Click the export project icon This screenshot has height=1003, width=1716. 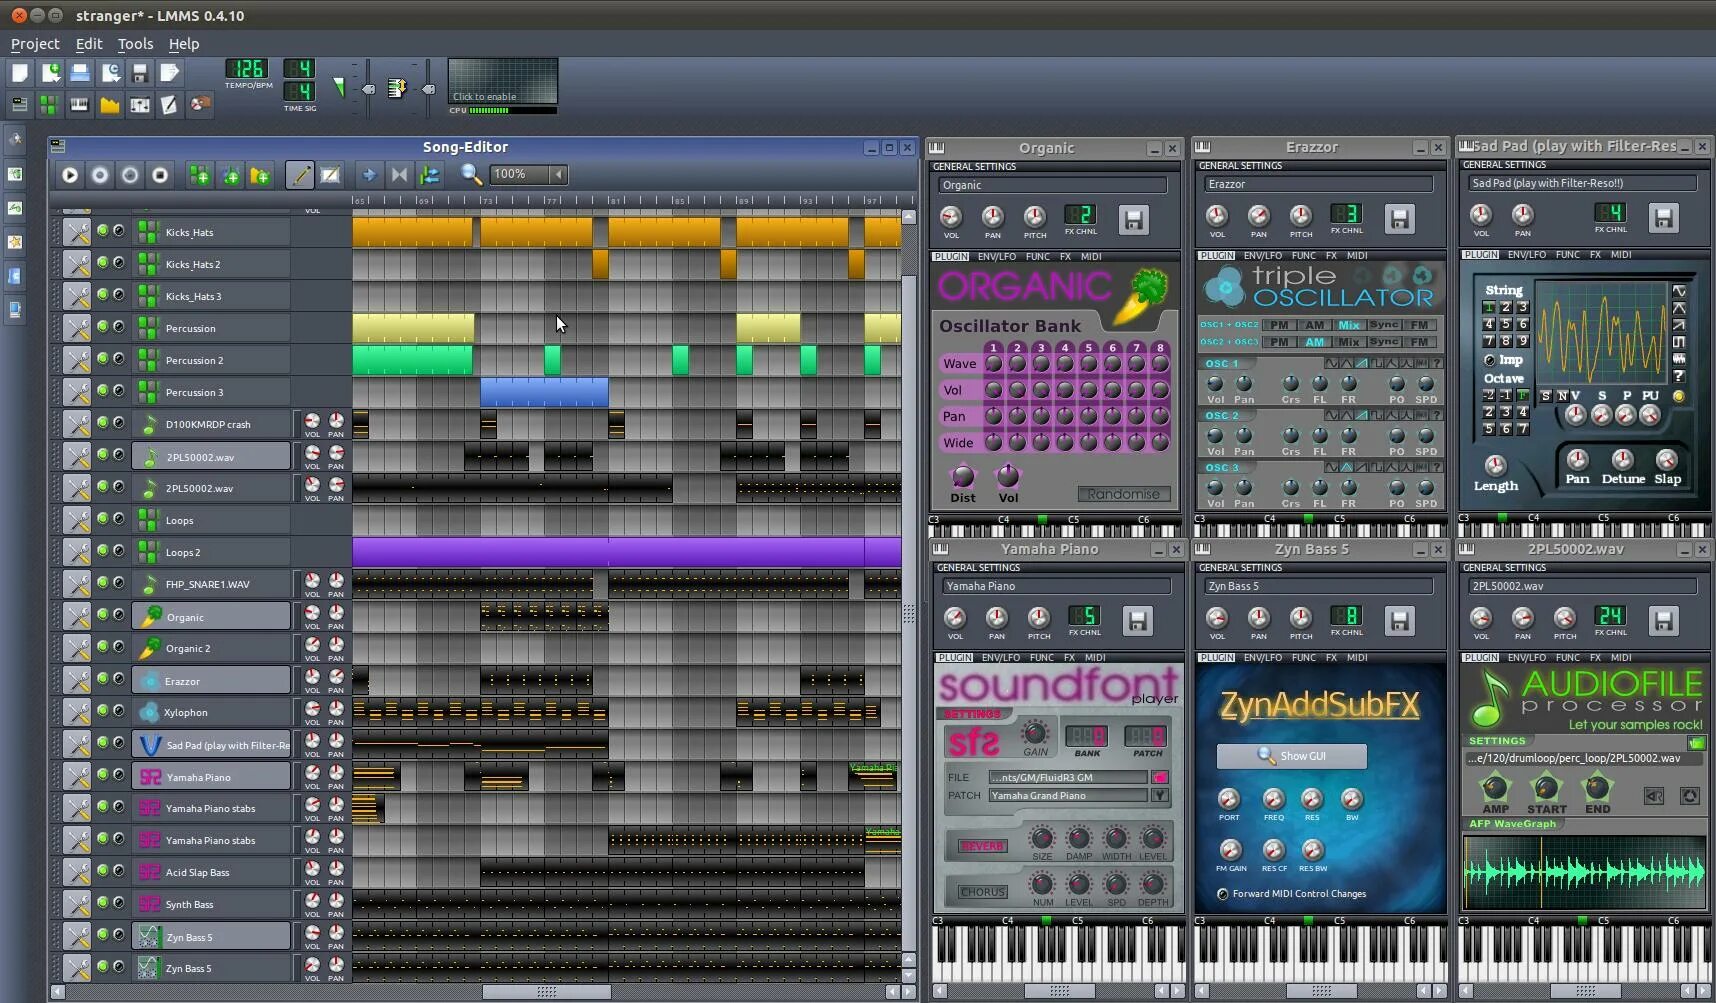170,73
